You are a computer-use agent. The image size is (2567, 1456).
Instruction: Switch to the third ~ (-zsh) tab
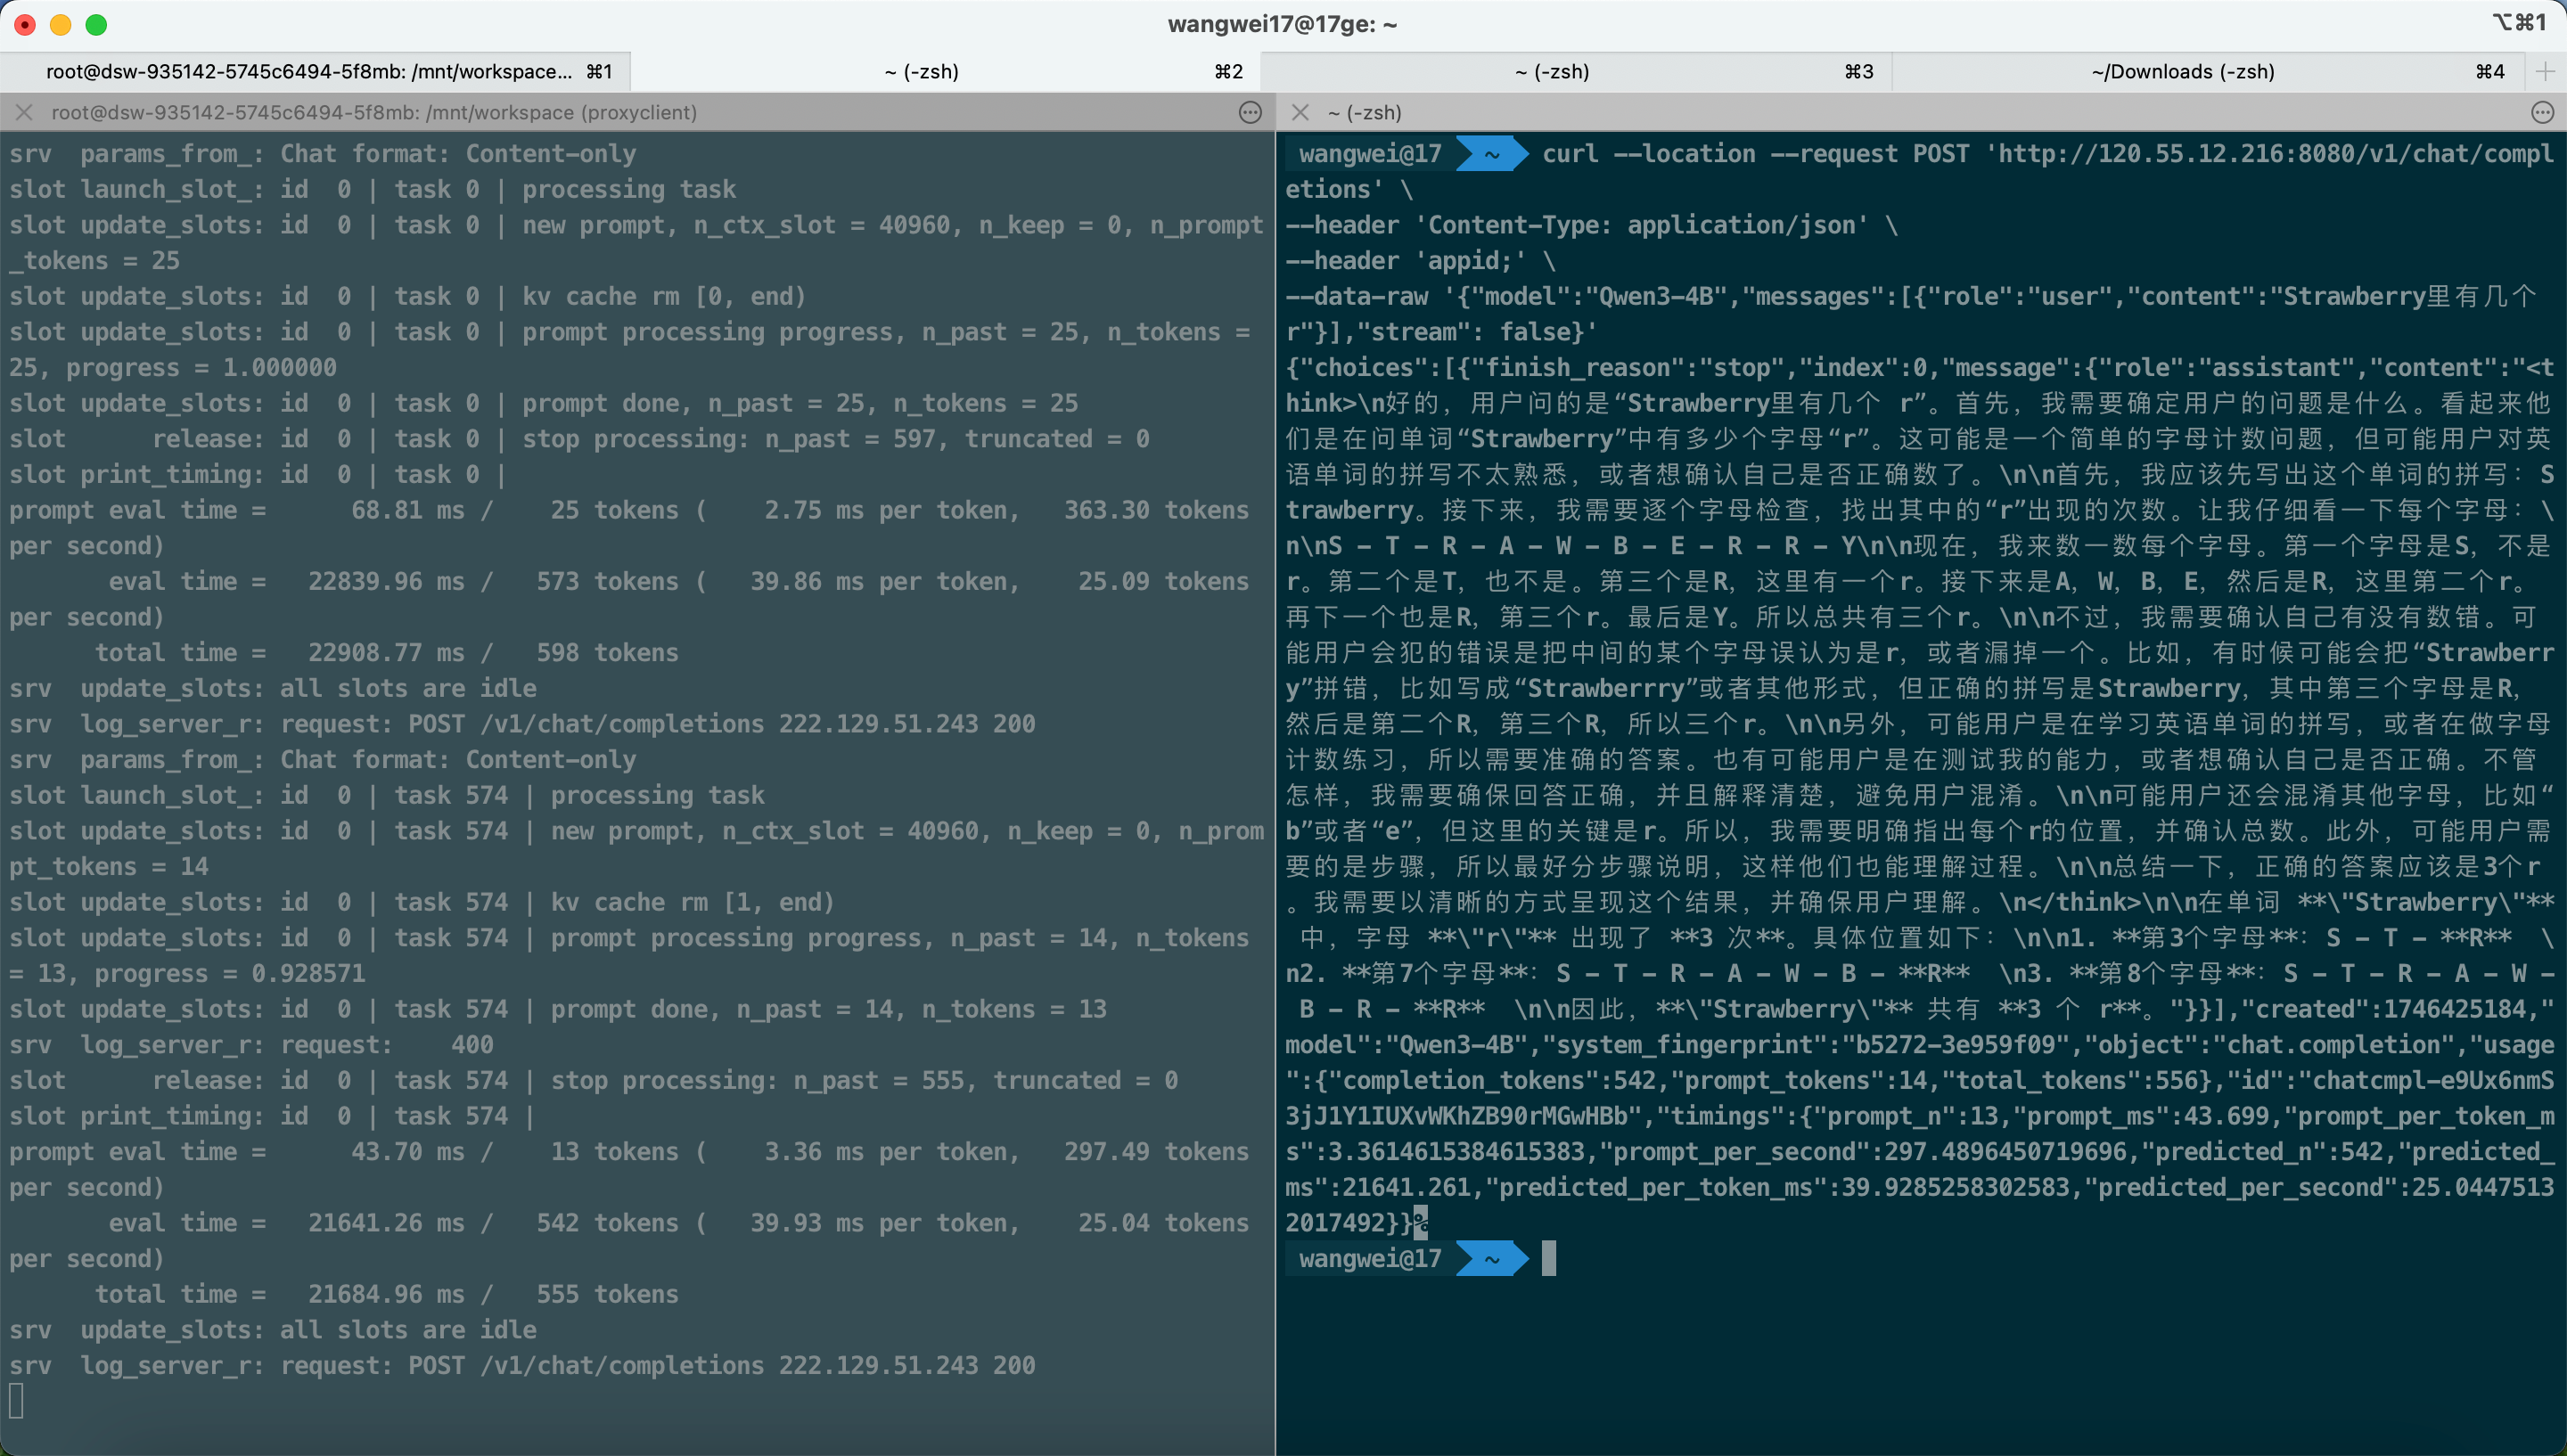(x=1576, y=71)
